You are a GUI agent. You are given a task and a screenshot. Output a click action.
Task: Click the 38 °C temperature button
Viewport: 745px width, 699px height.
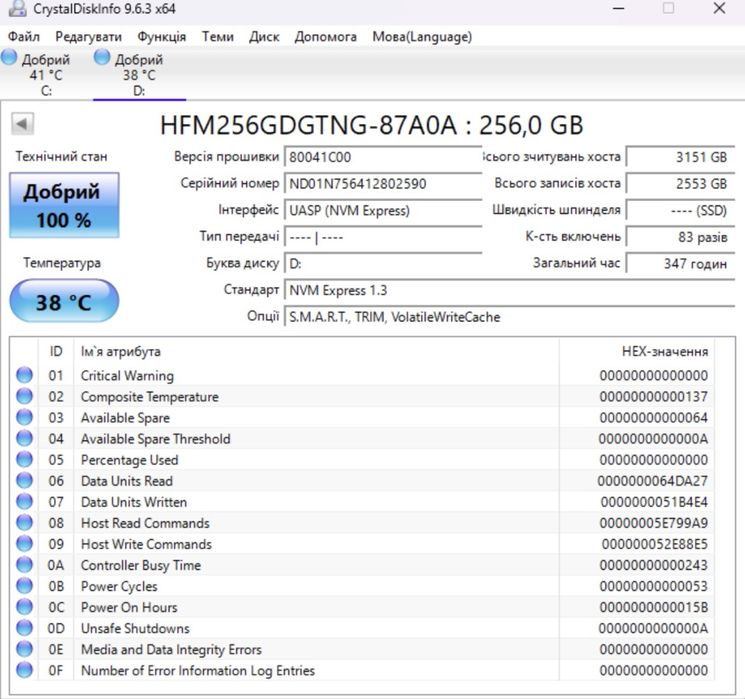coord(64,301)
